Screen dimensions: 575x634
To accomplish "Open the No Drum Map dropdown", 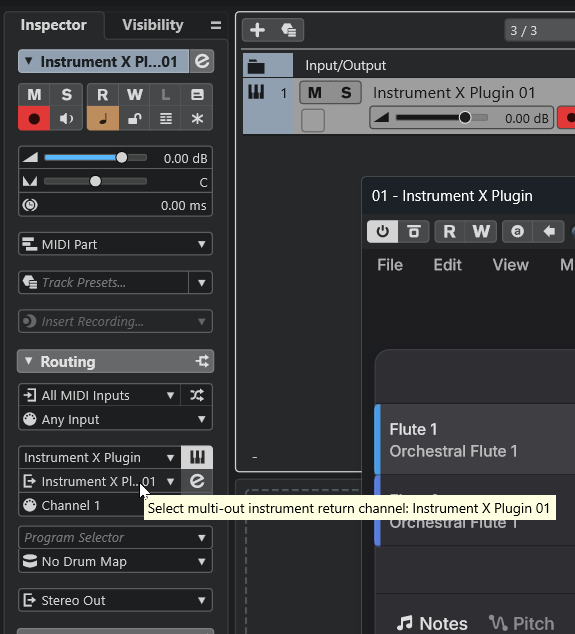I will 115,561.
